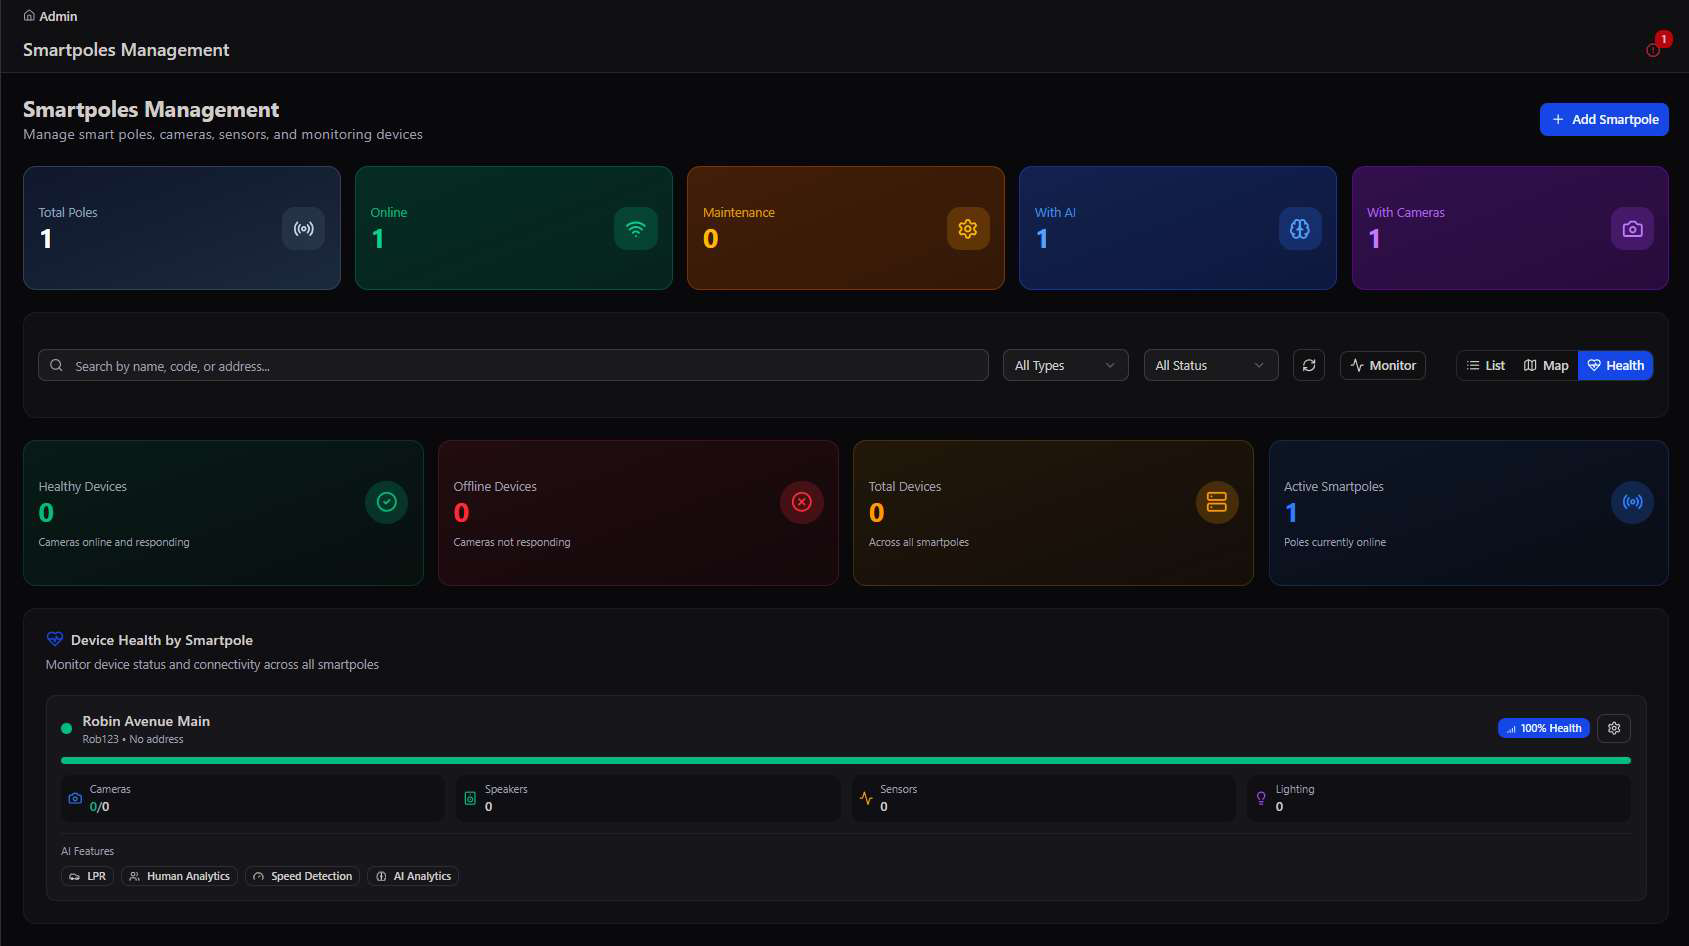1689x946 pixels.
Task: Select the Health view toggle
Action: point(1615,365)
